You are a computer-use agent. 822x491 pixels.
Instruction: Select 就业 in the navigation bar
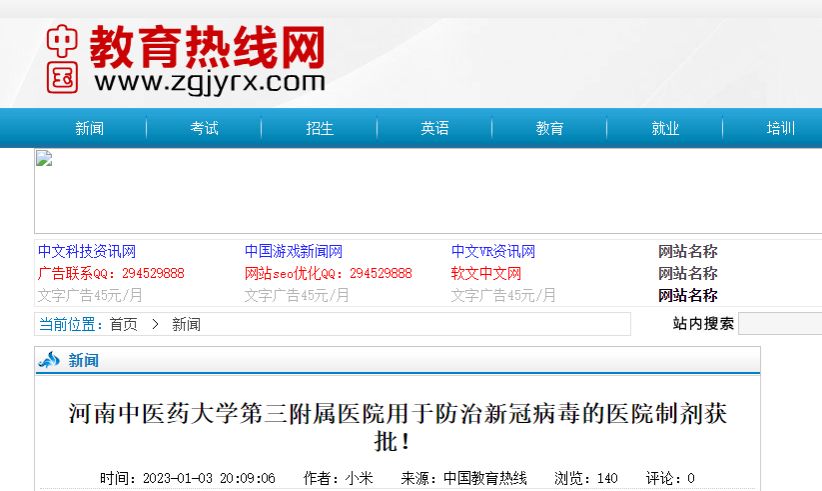coord(665,128)
